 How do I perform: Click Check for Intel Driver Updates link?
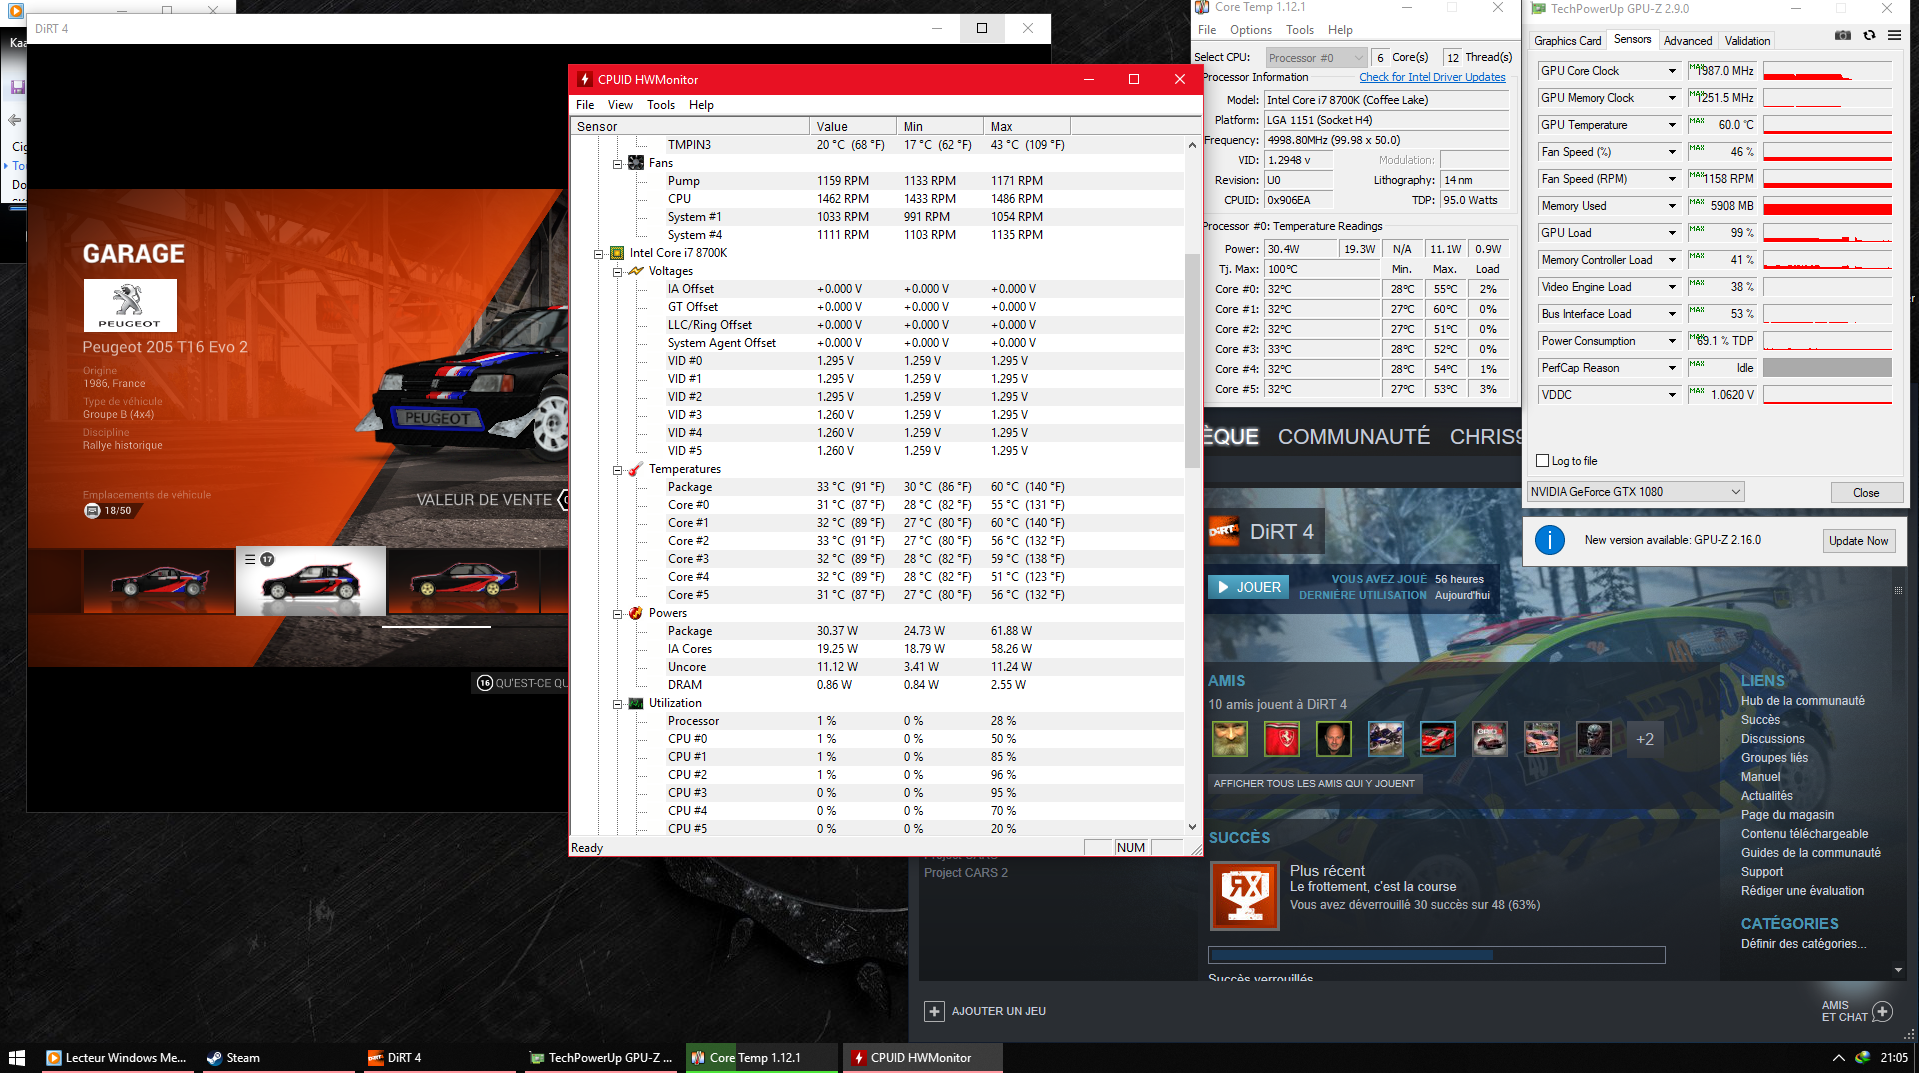coord(1432,77)
